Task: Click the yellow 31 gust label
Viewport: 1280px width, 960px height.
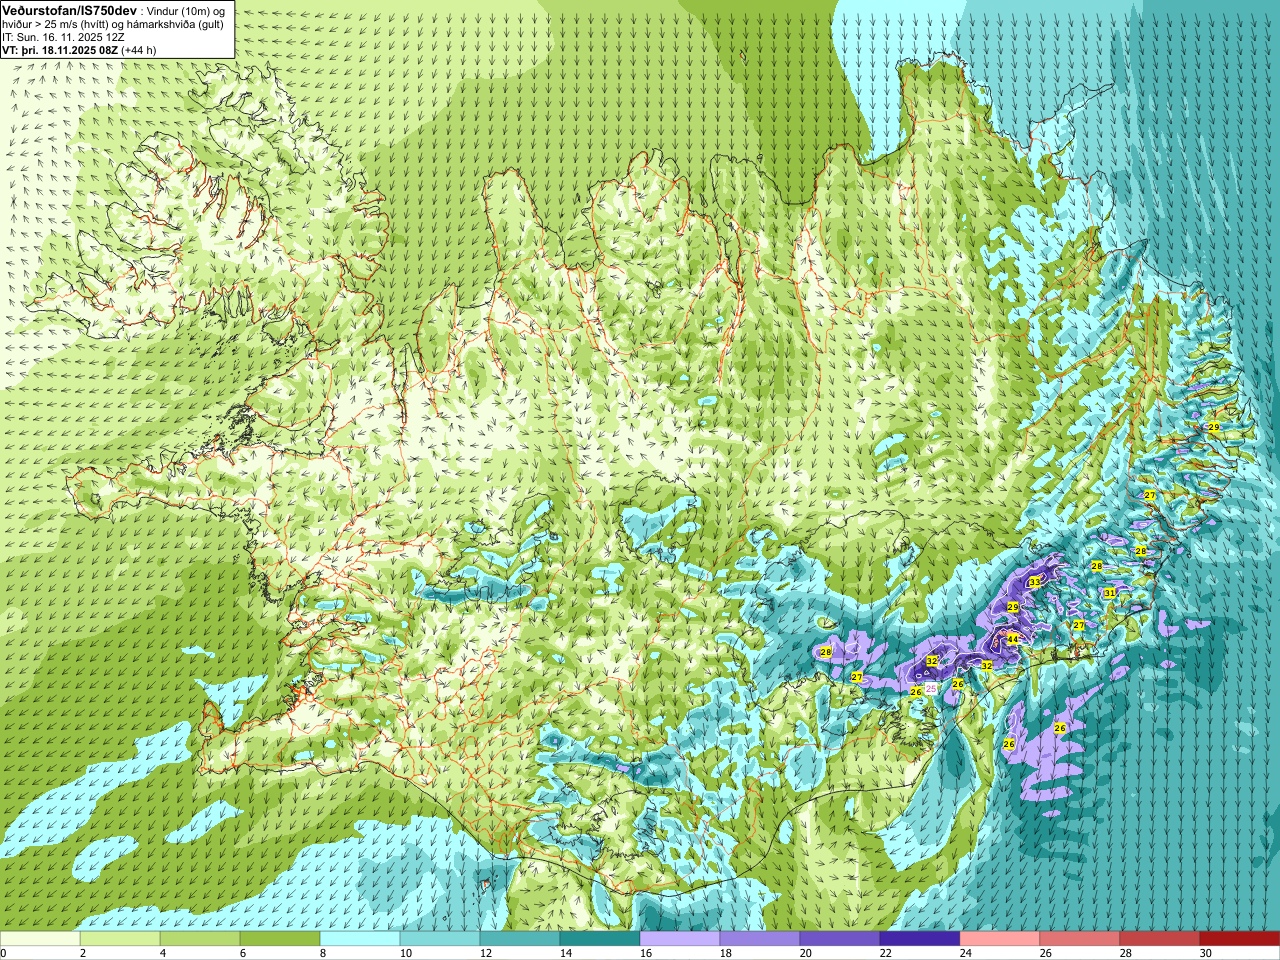Action: tap(1109, 593)
